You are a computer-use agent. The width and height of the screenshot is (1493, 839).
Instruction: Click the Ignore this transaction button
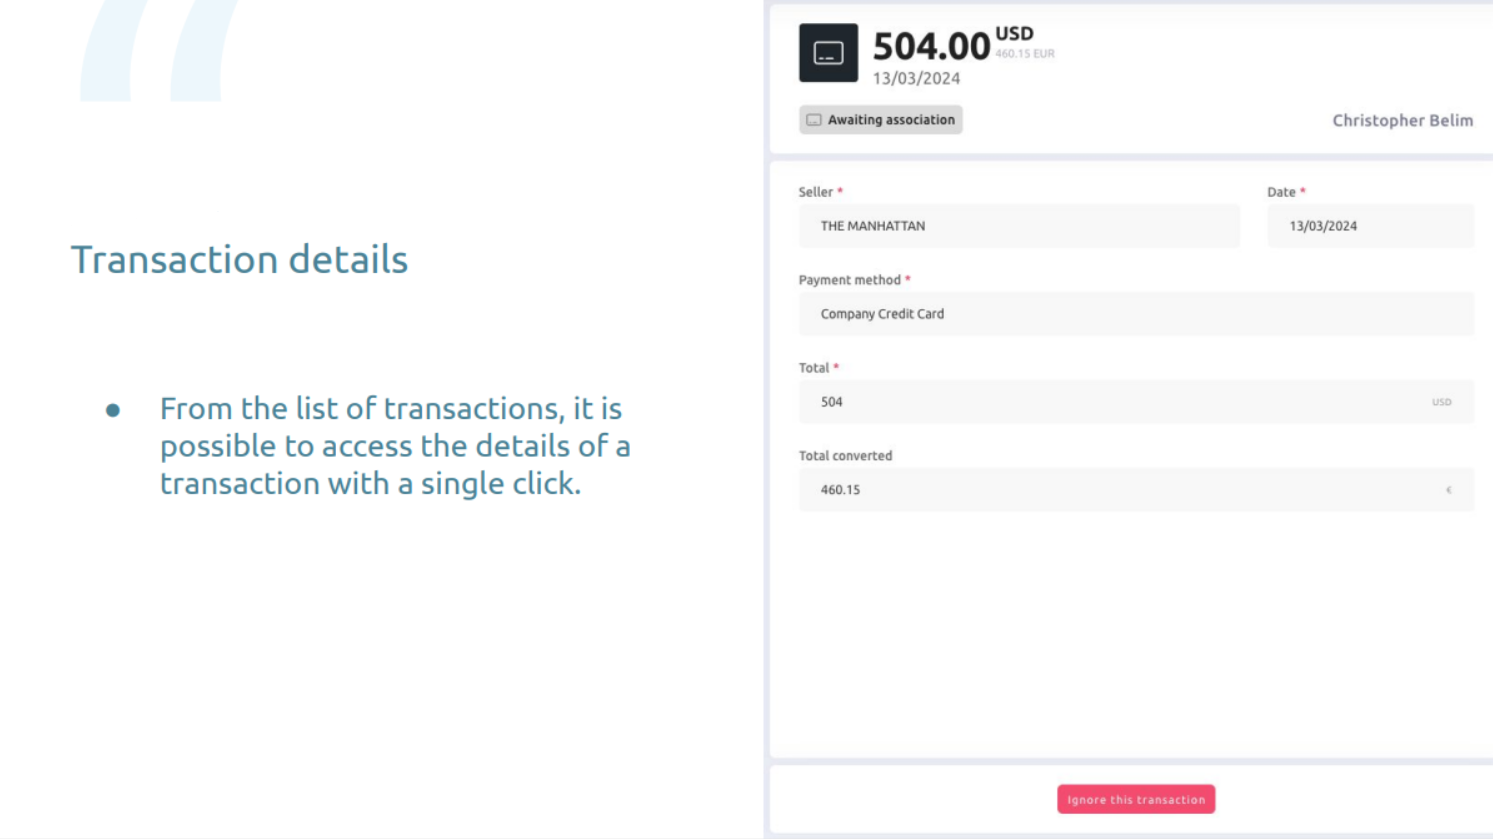(x=1136, y=799)
